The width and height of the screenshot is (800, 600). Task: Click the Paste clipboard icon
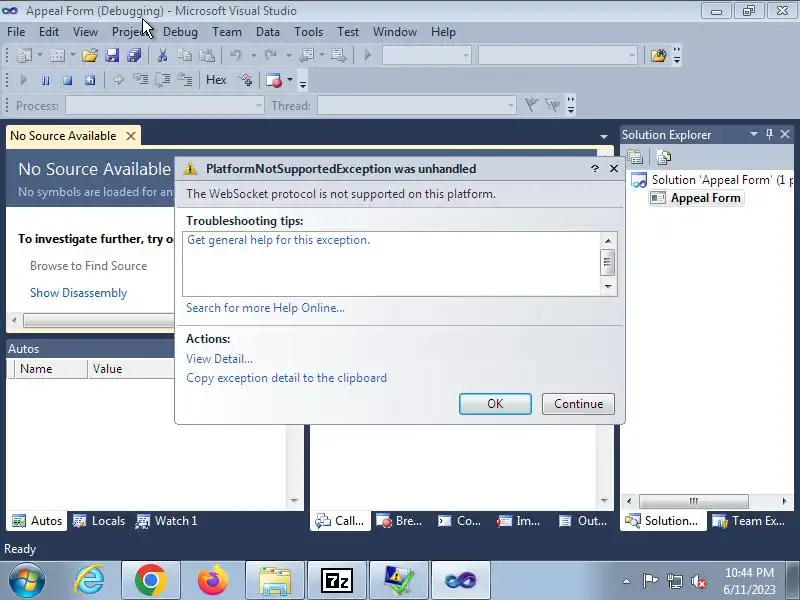(207, 55)
